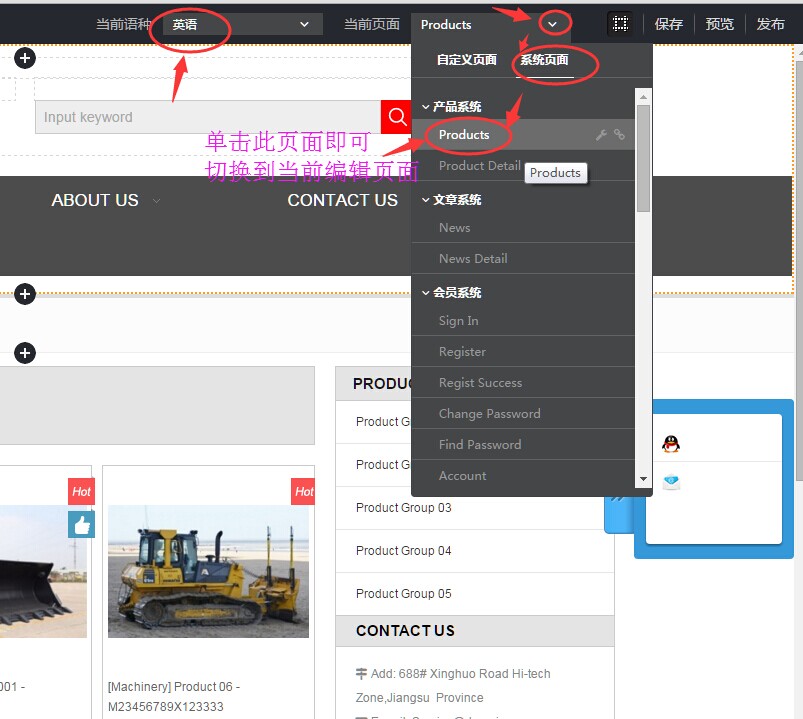Click the email icon below the QQ icon
The width and height of the screenshot is (803, 719).
670,481
